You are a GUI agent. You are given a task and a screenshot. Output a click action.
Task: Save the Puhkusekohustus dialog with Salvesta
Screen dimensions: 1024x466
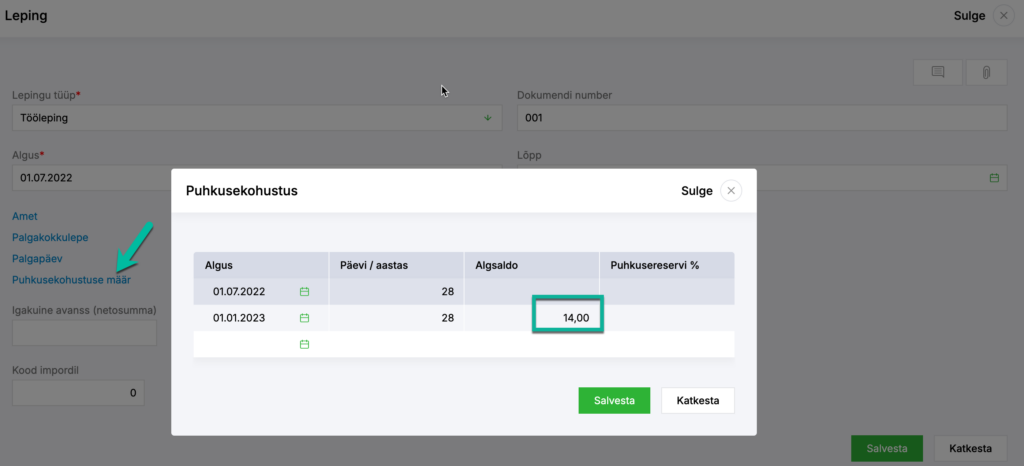point(614,401)
